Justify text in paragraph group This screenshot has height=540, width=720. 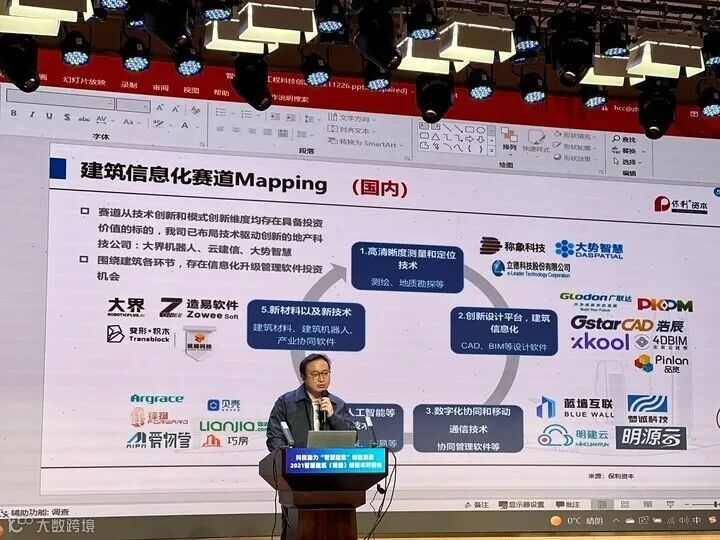pos(267,132)
